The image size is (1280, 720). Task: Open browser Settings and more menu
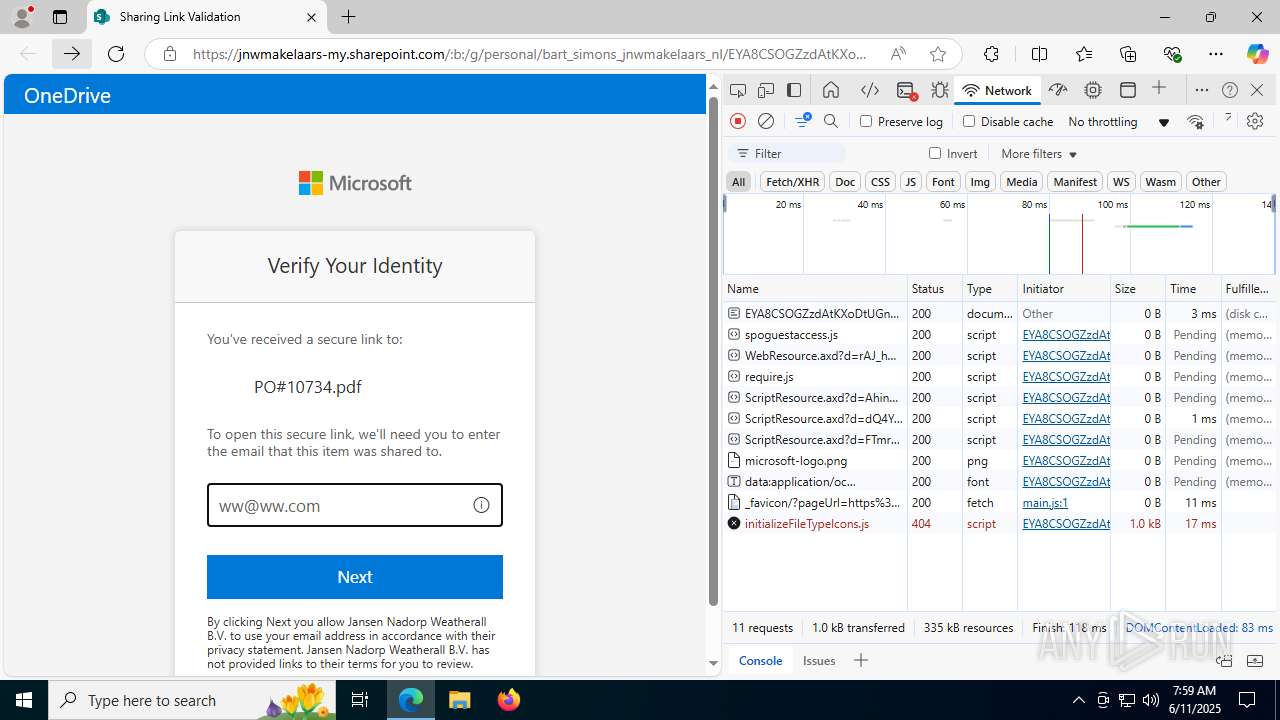pyautogui.click(x=1216, y=54)
